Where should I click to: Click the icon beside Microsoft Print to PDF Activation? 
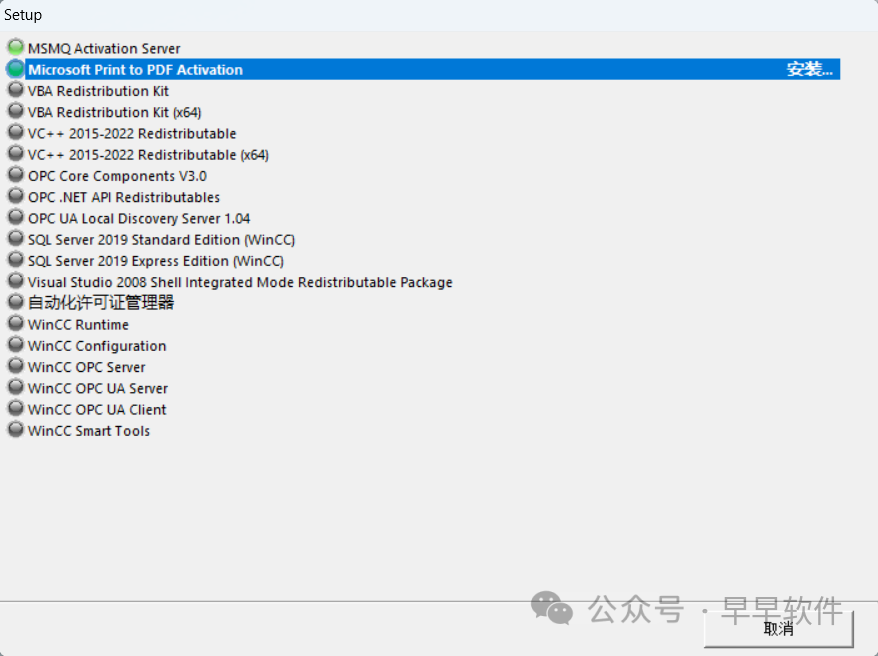[15, 69]
